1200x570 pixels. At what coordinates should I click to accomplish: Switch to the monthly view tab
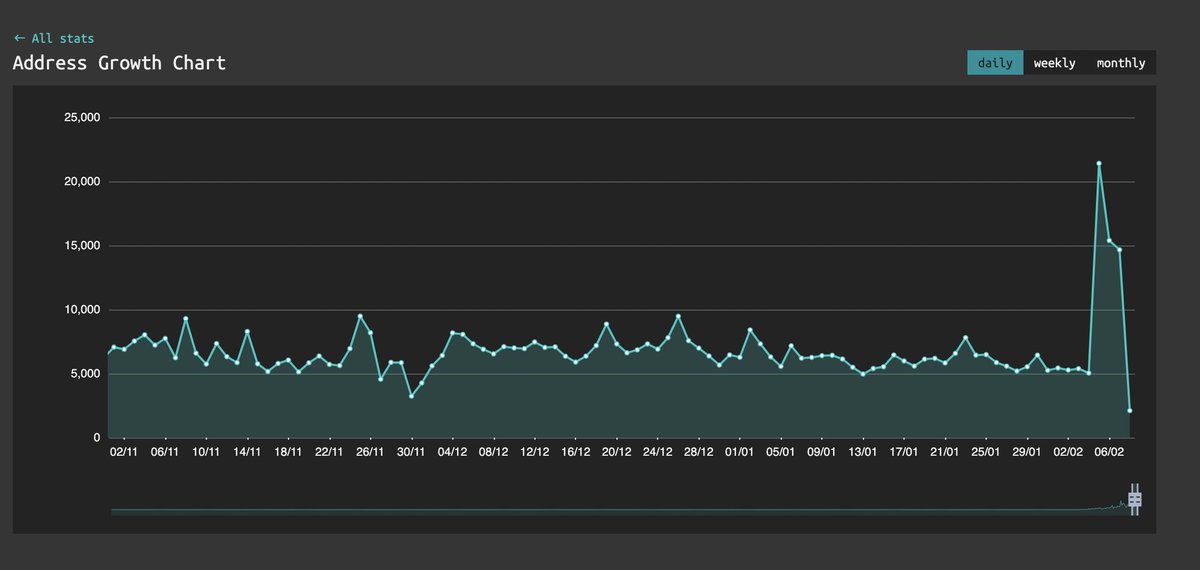[x=1121, y=63]
